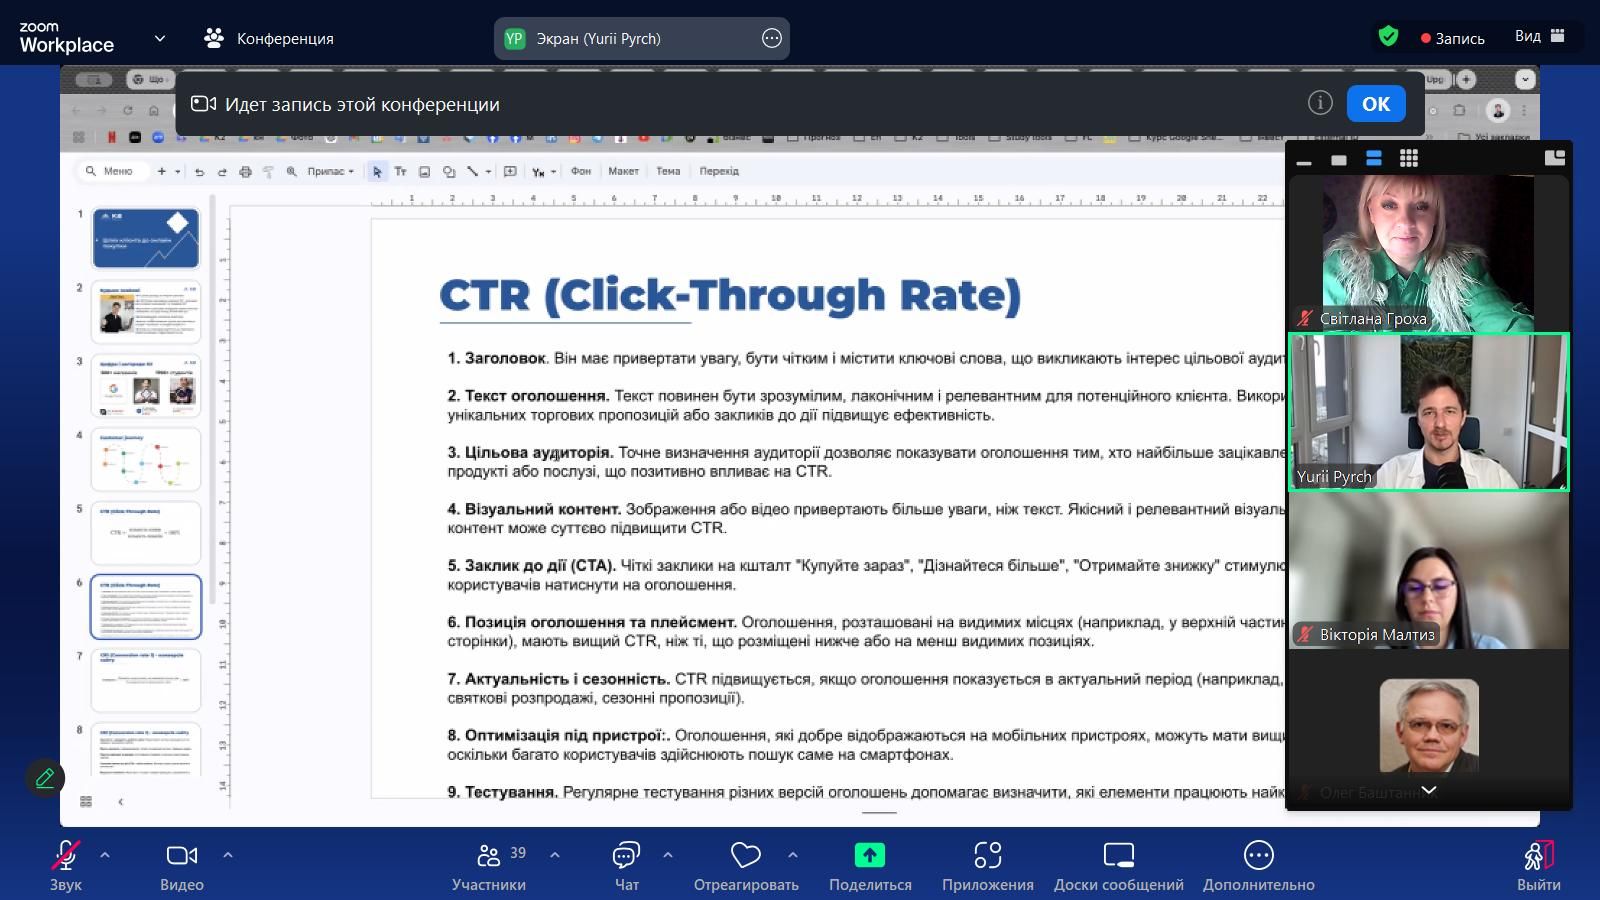Expand the Zoom Workplace dropdown arrow
This screenshot has height=900, width=1600.
(x=160, y=38)
